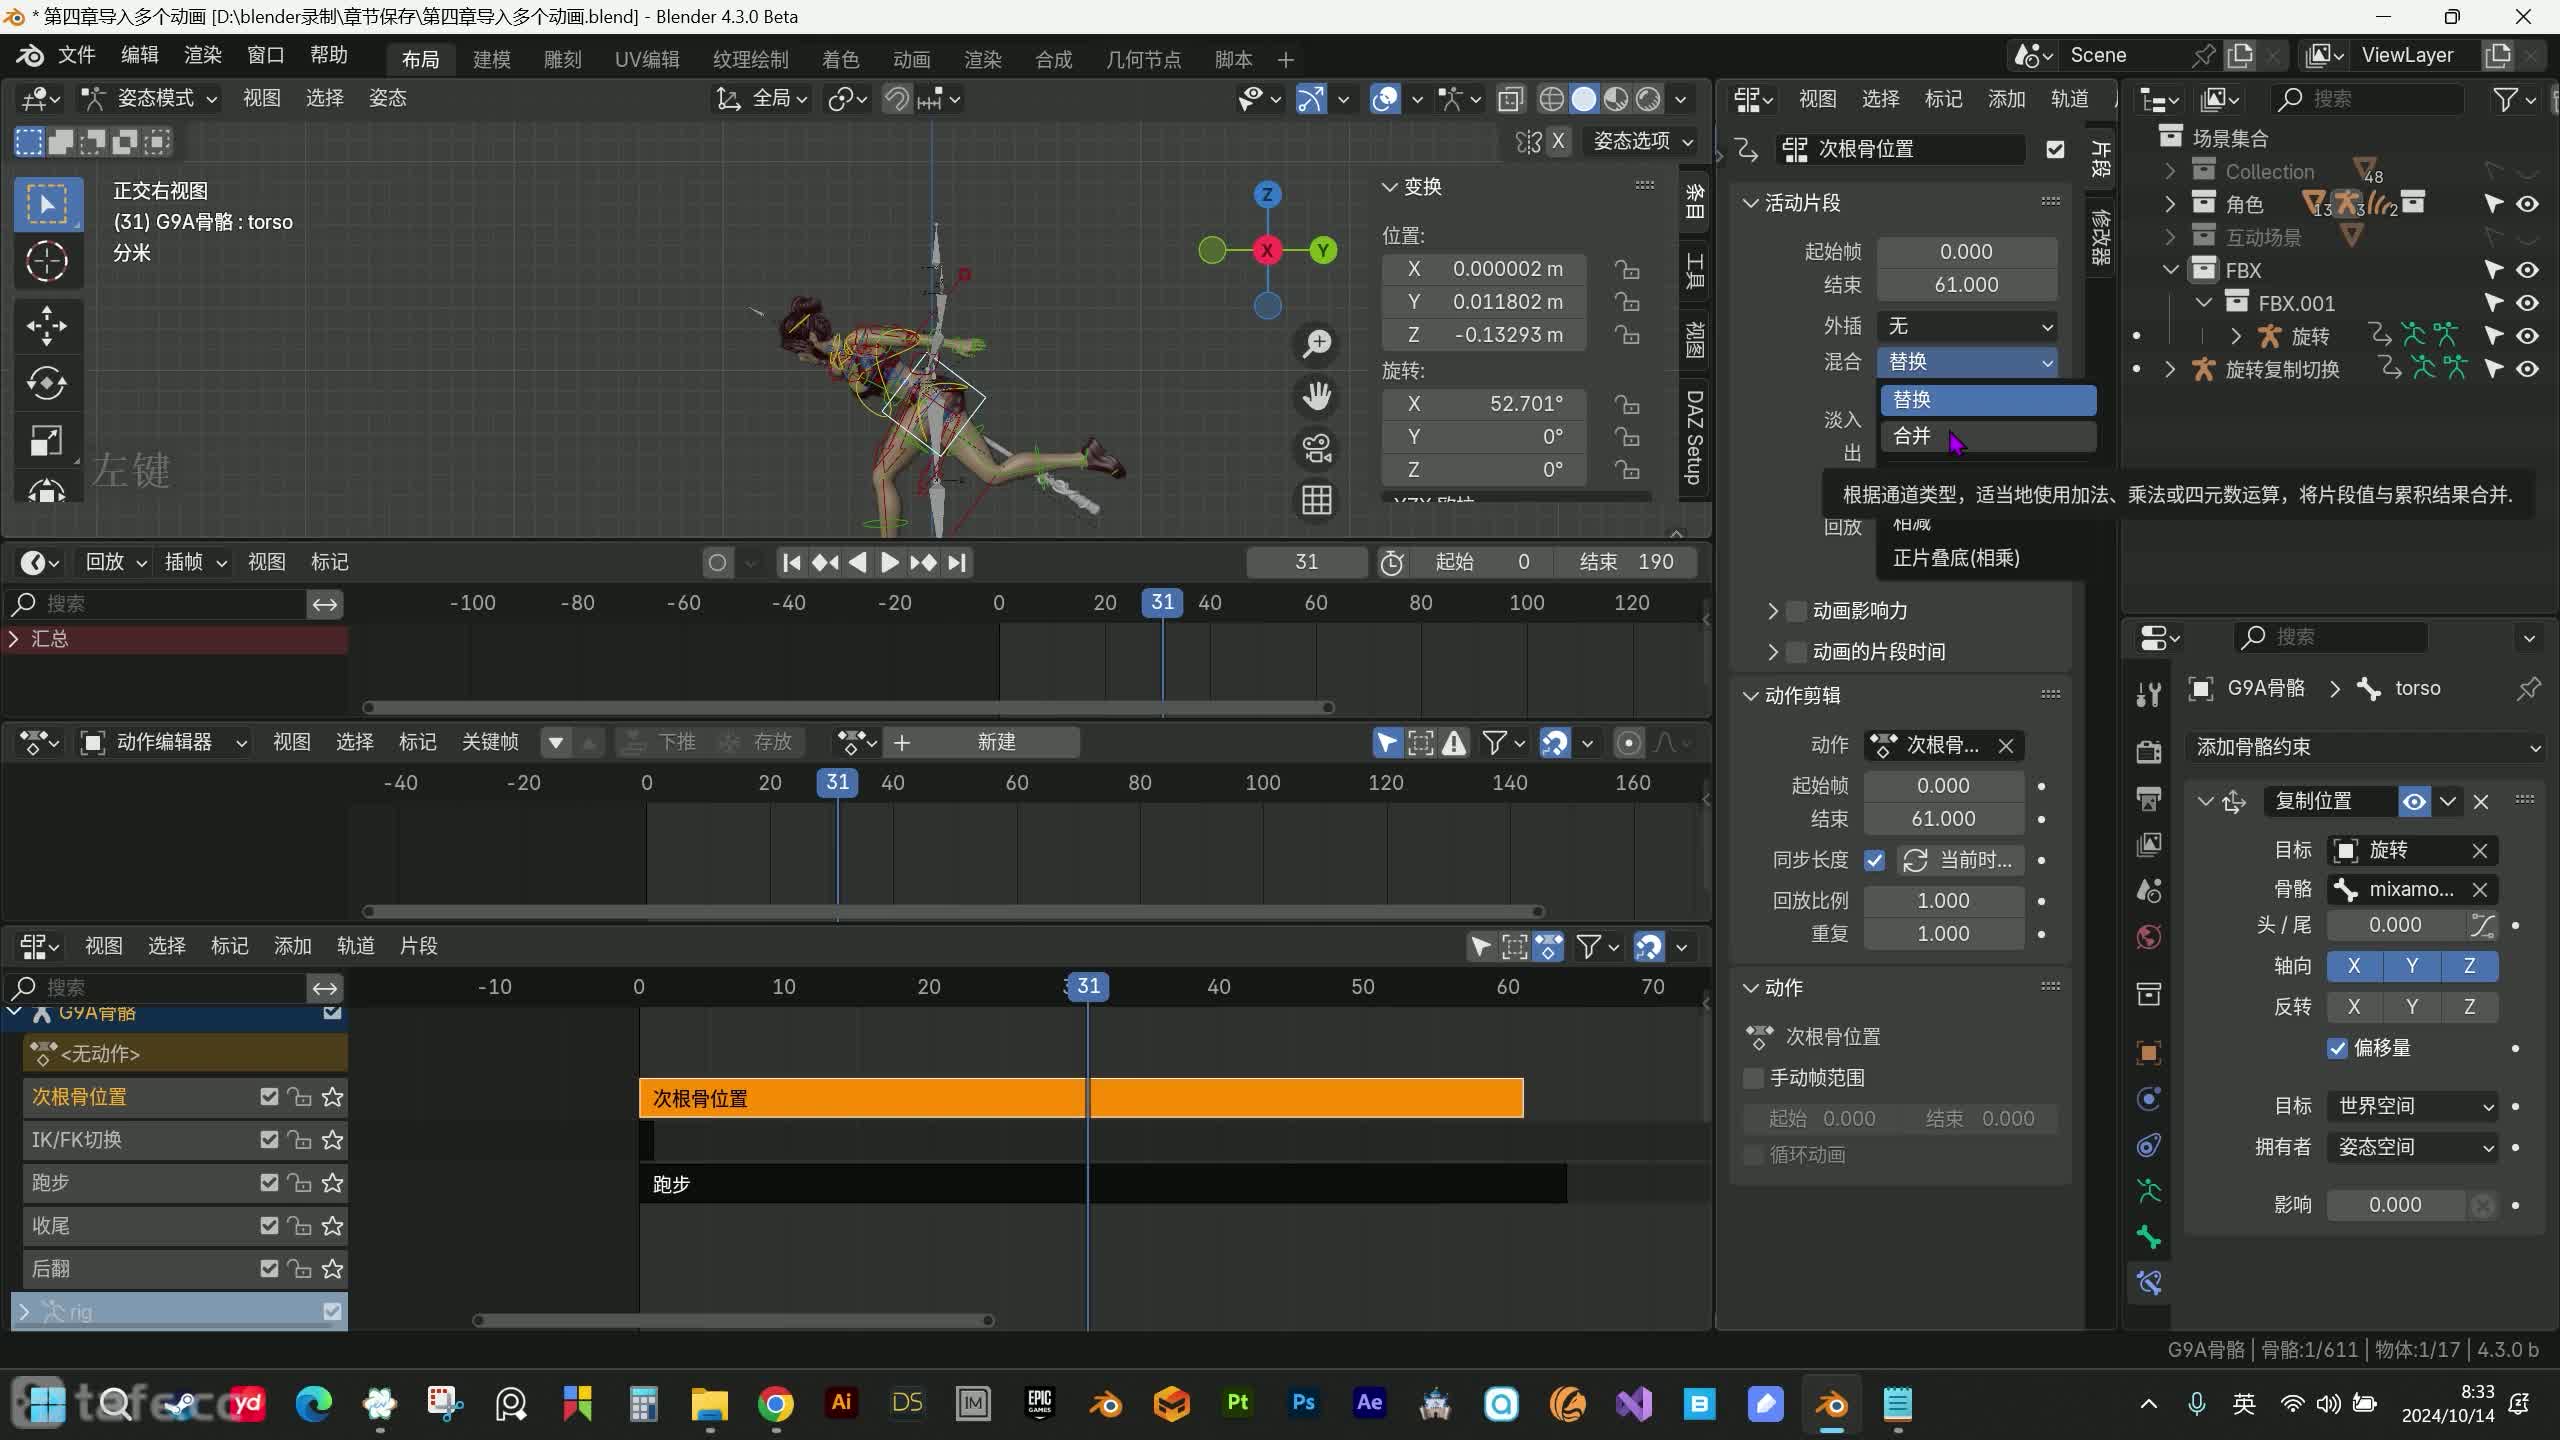
Task: Open the Bone properties tab
Action: [x=2148, y=1237]
